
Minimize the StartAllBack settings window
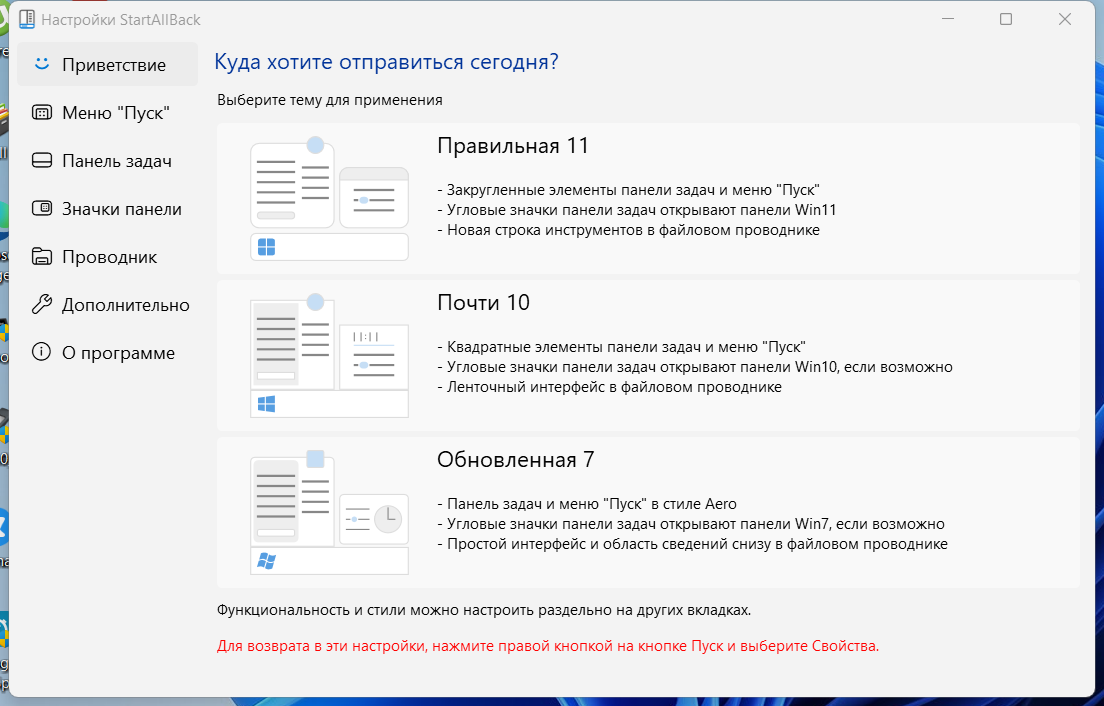click(x=948, y=19)
